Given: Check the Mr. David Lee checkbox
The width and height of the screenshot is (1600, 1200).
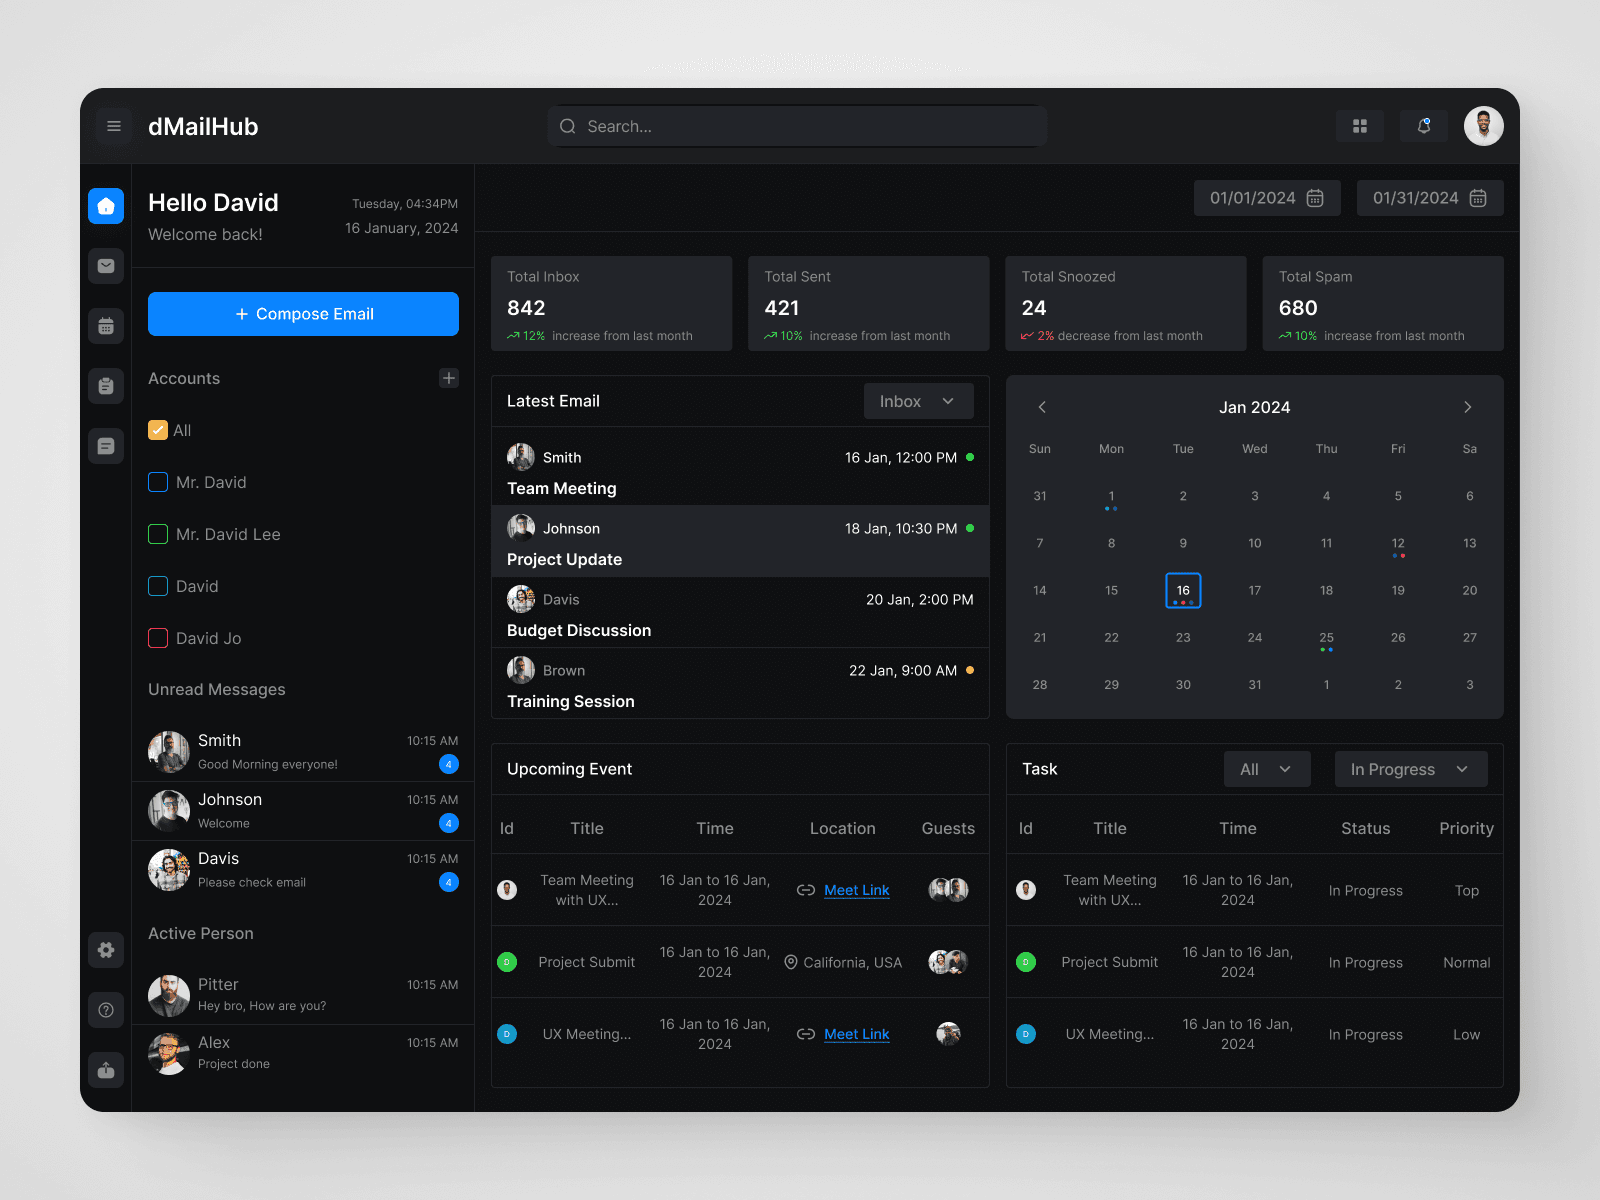Looking at the screenshot, I should pyautogui.click(x=158, y=534).
